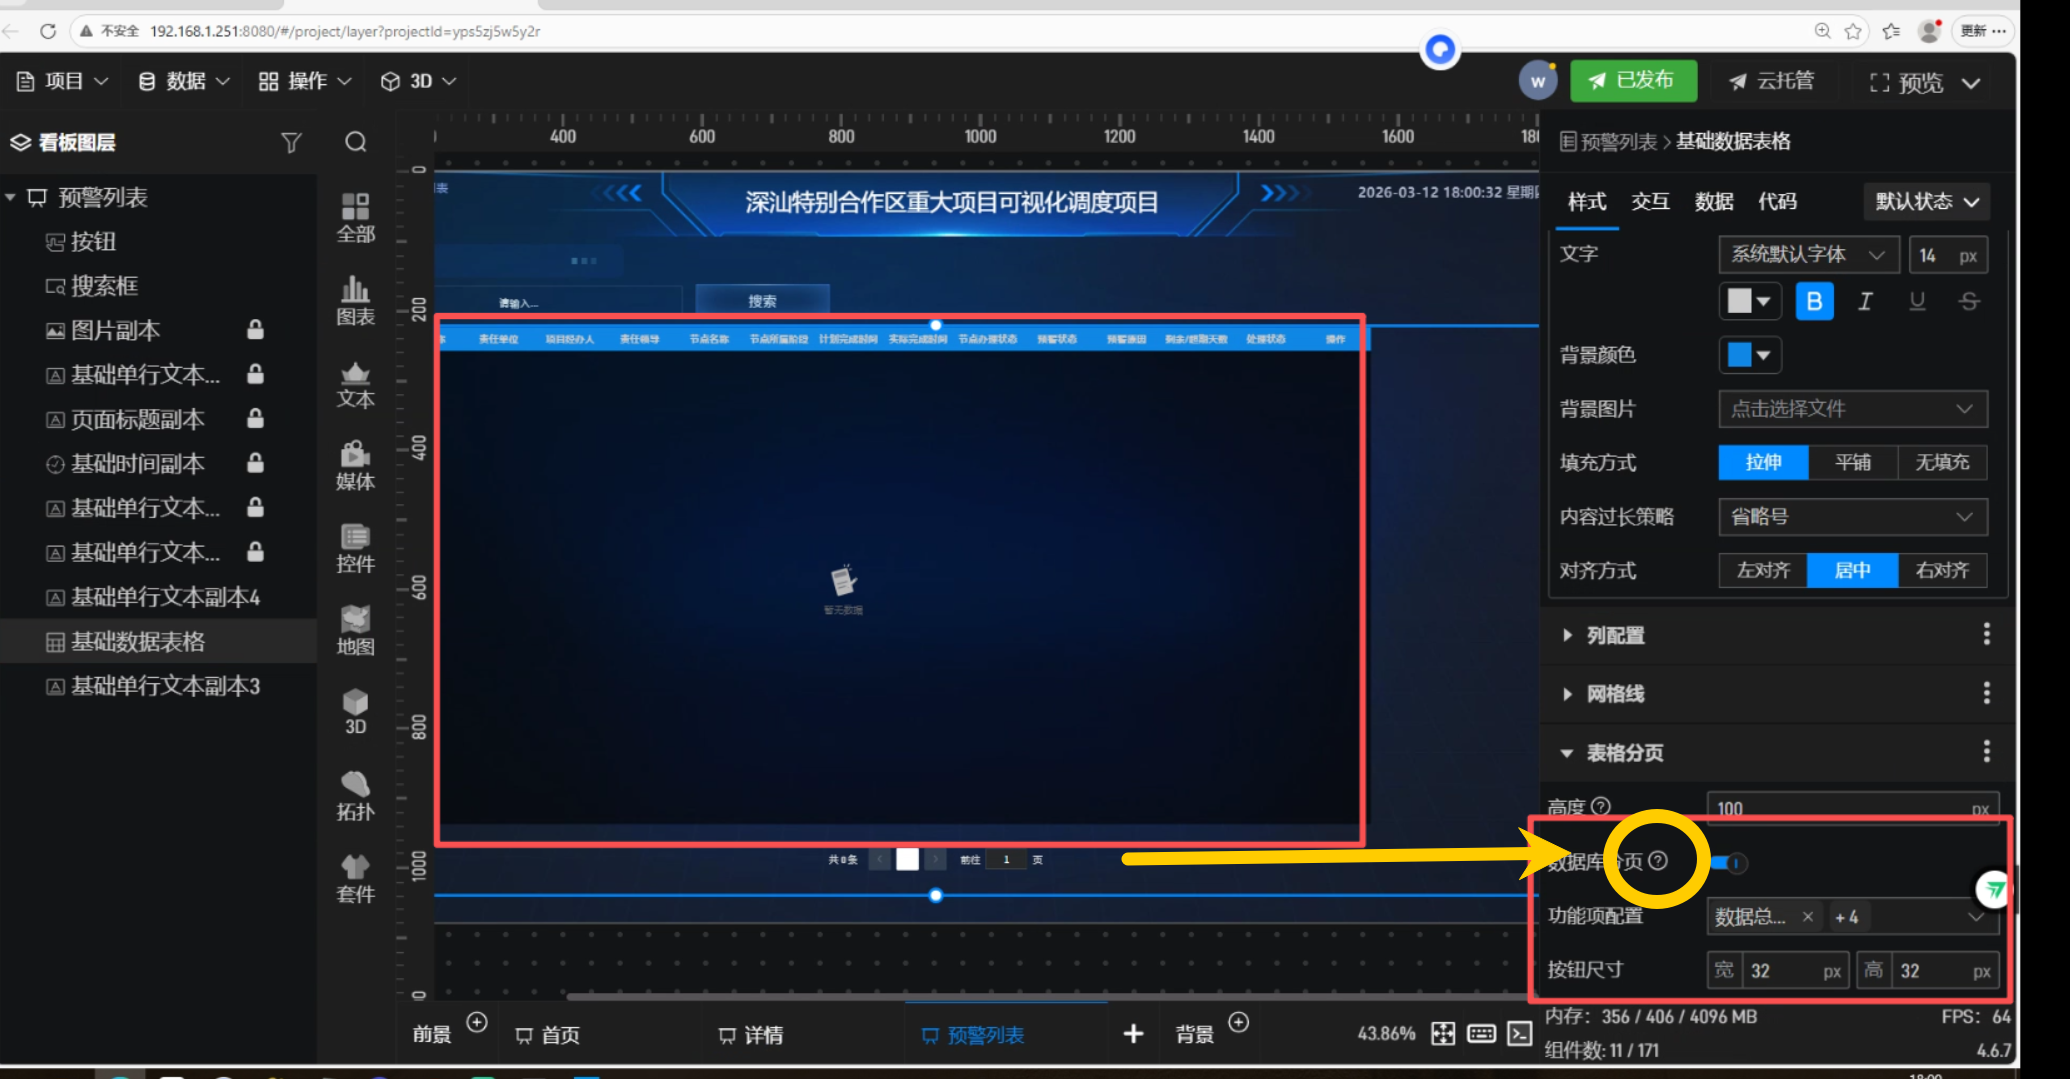Open the 项目 menu
2070x1079 pixels.
[x=62, y=81]
